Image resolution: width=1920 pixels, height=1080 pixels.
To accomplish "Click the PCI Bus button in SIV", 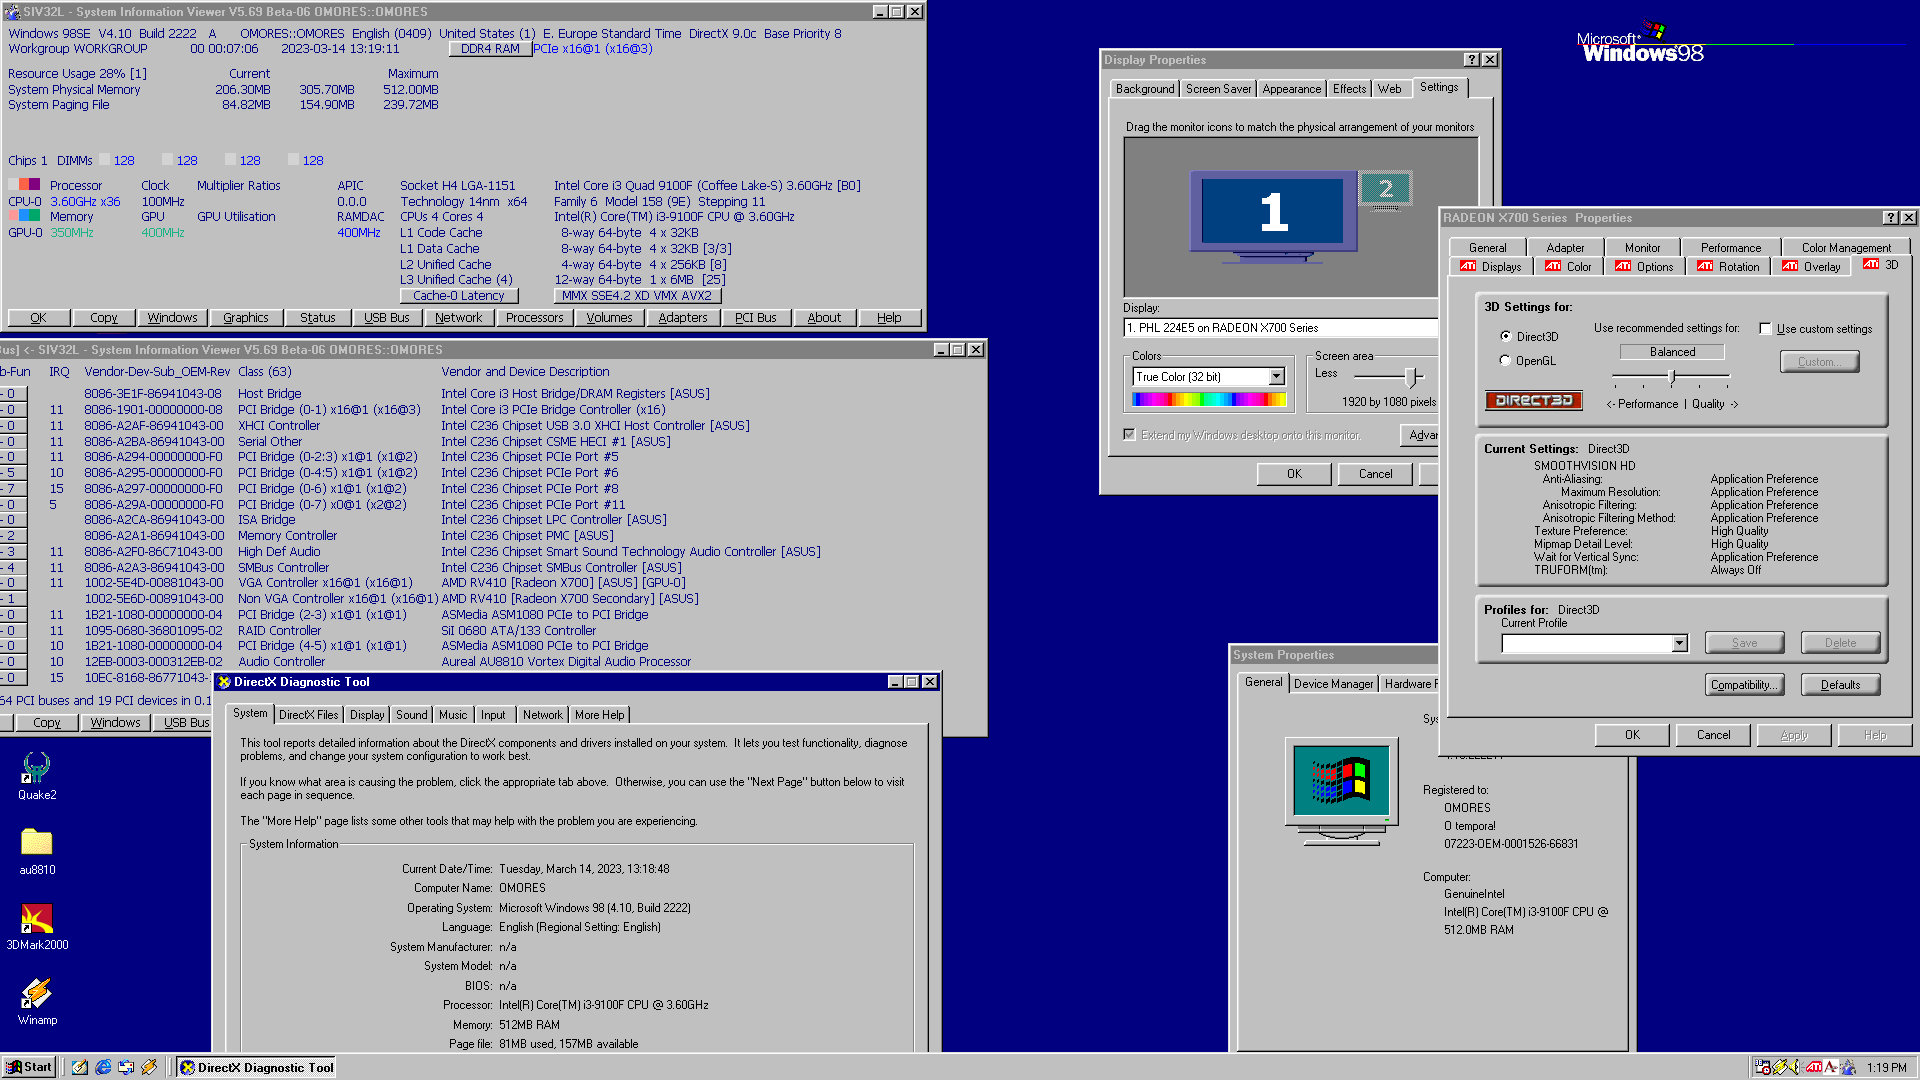I will (755, 318).
